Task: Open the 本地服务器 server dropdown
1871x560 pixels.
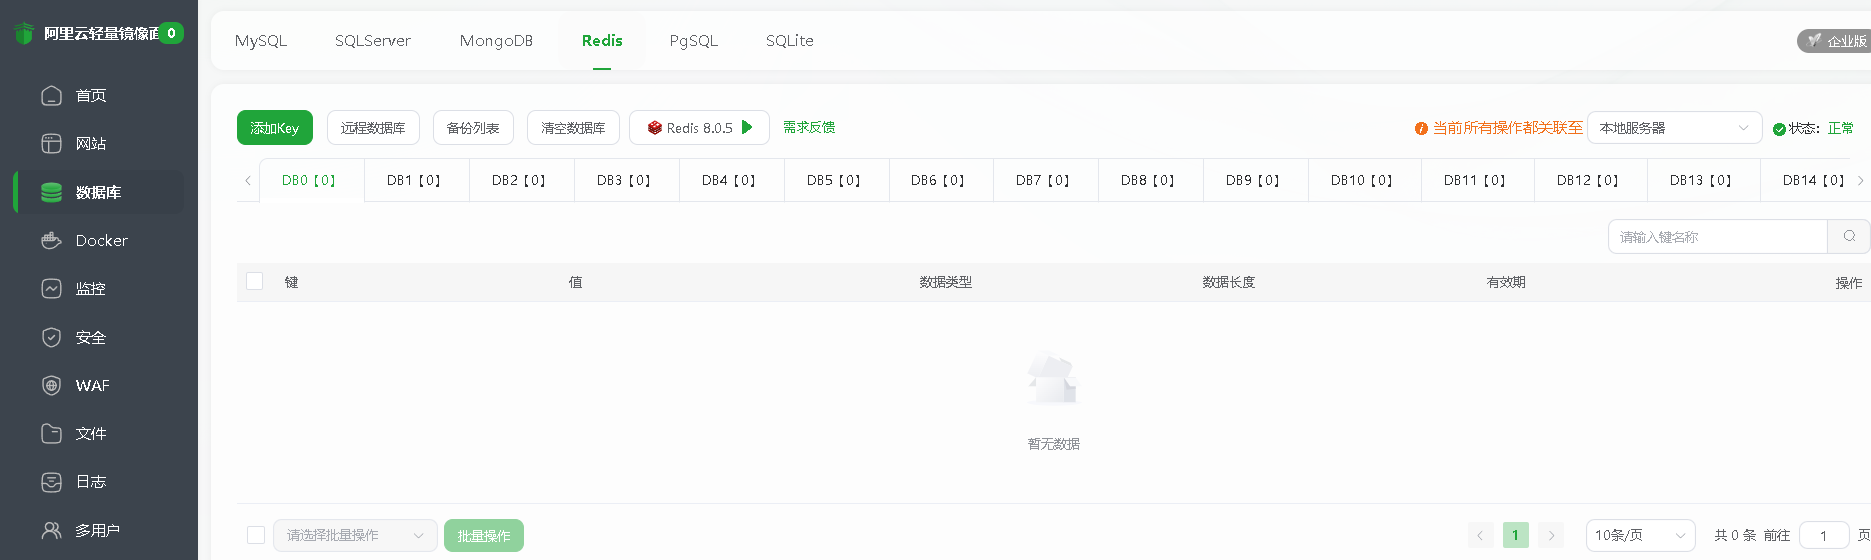Action: [x=1675, y=128]
